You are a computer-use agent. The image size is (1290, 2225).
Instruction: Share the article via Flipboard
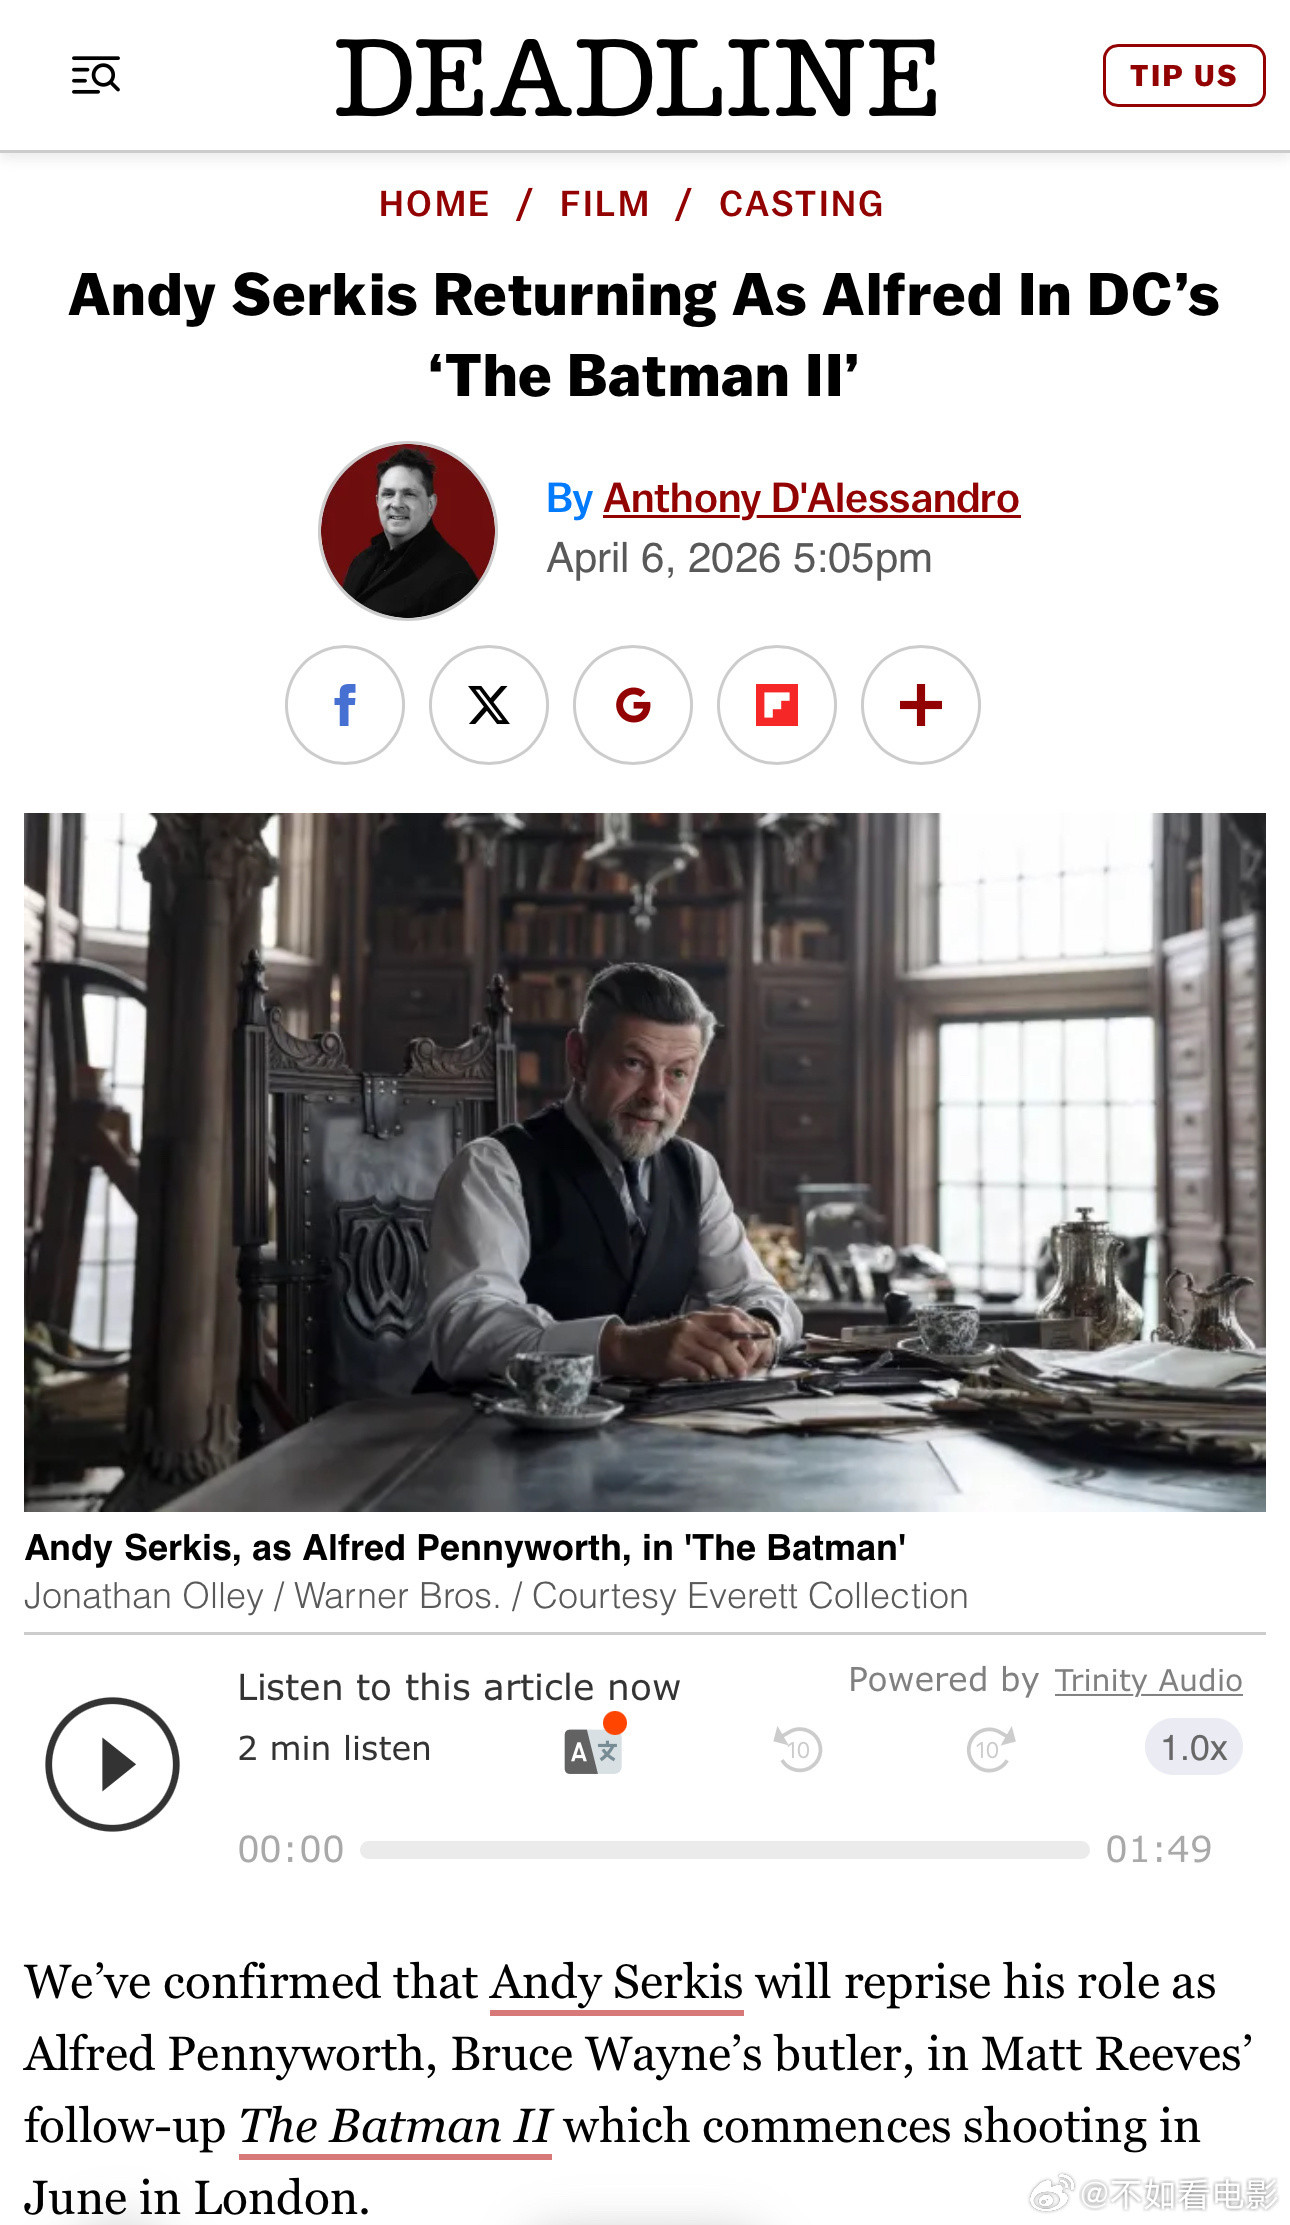(777, 705)
